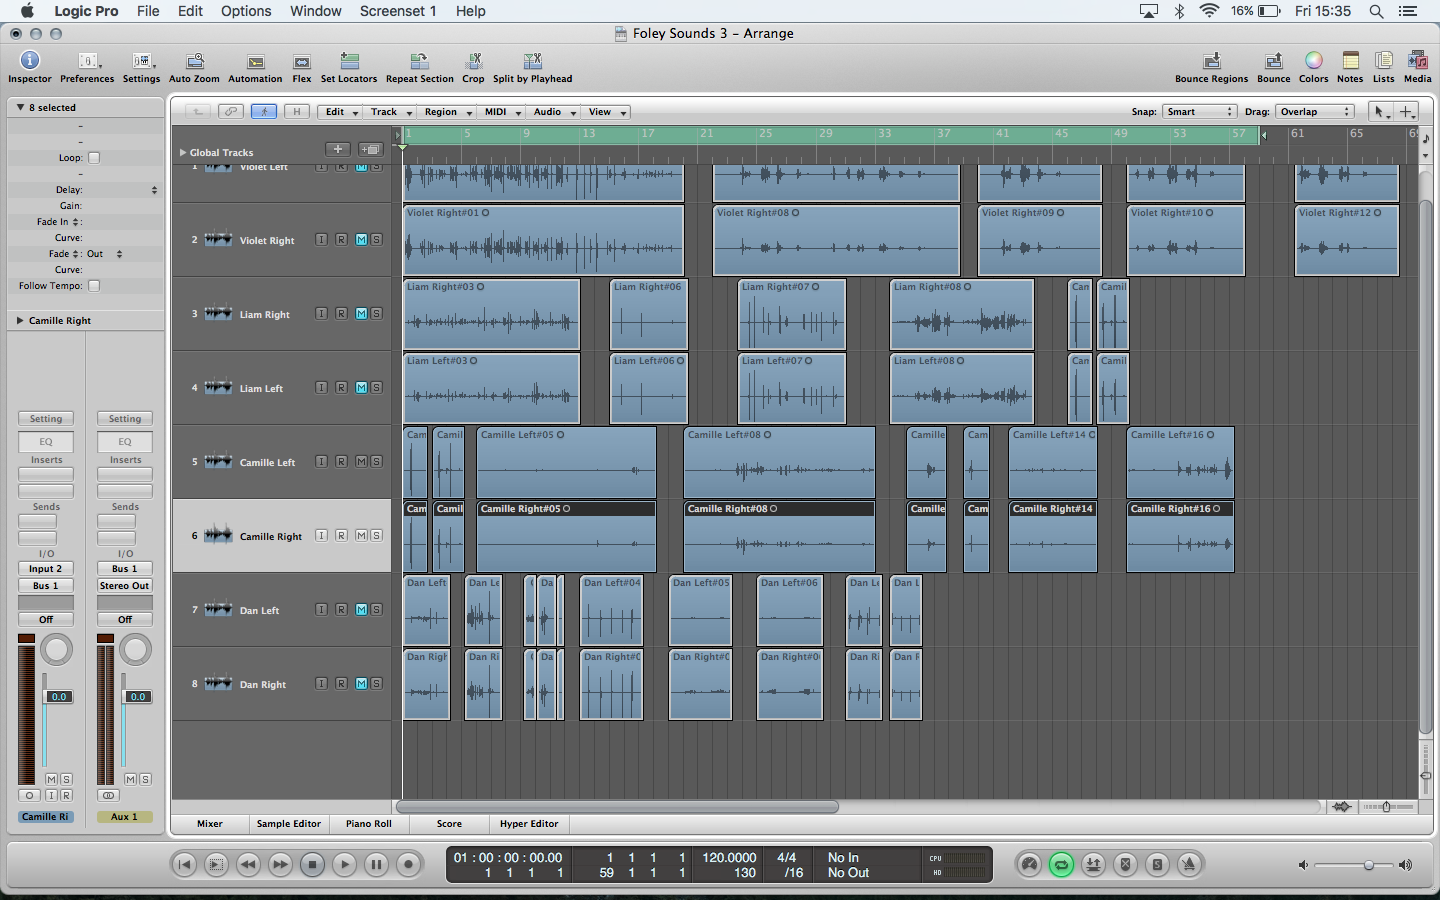Open the Score tab
Screen dimensions: 1440x900
pos(449,824)
